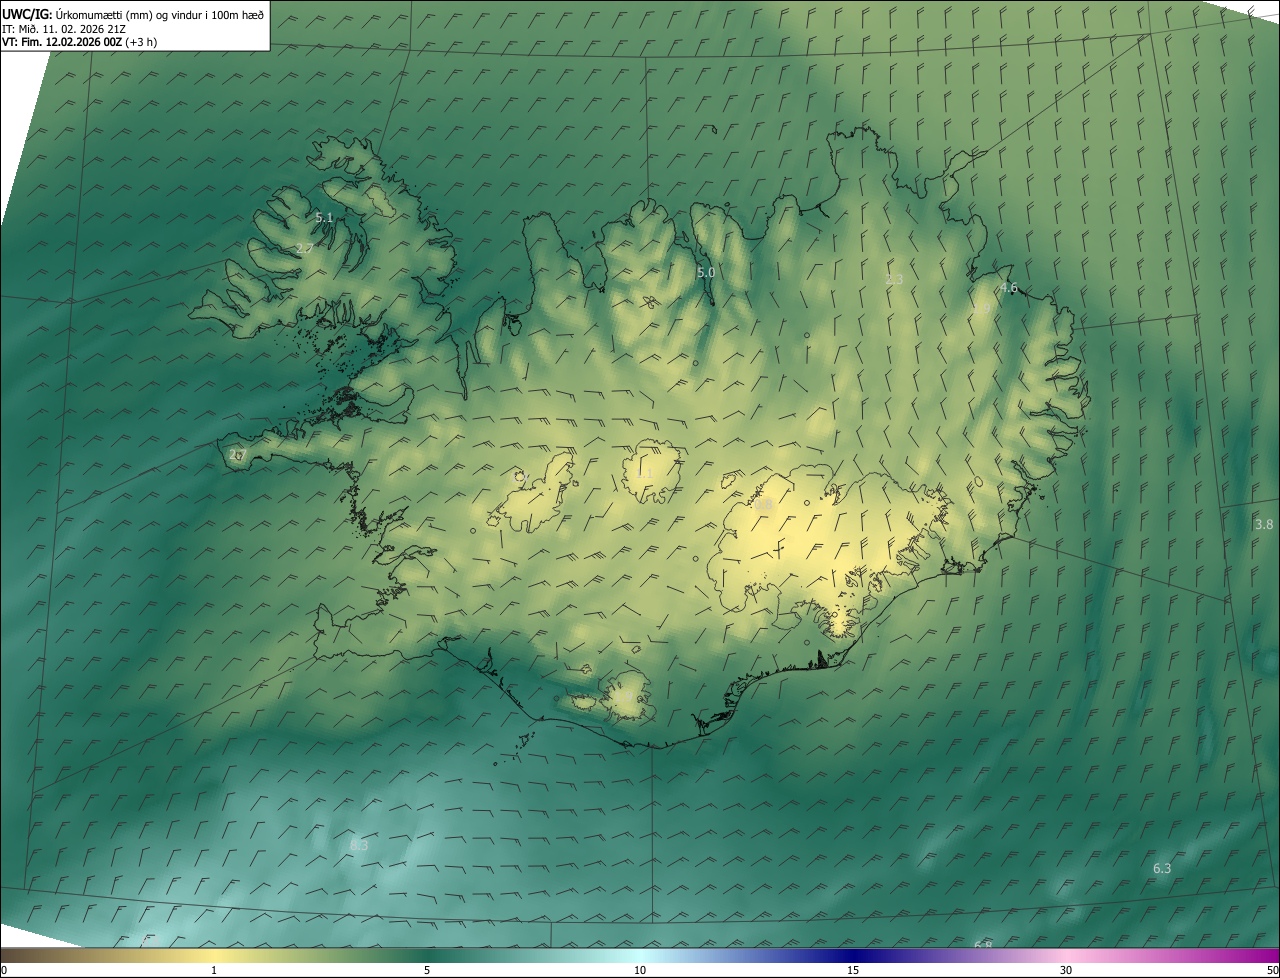Click the '5.1' value label in the Westfjords
The width and height of the screenshot is (1280, 978).
[x=324, y=217]
